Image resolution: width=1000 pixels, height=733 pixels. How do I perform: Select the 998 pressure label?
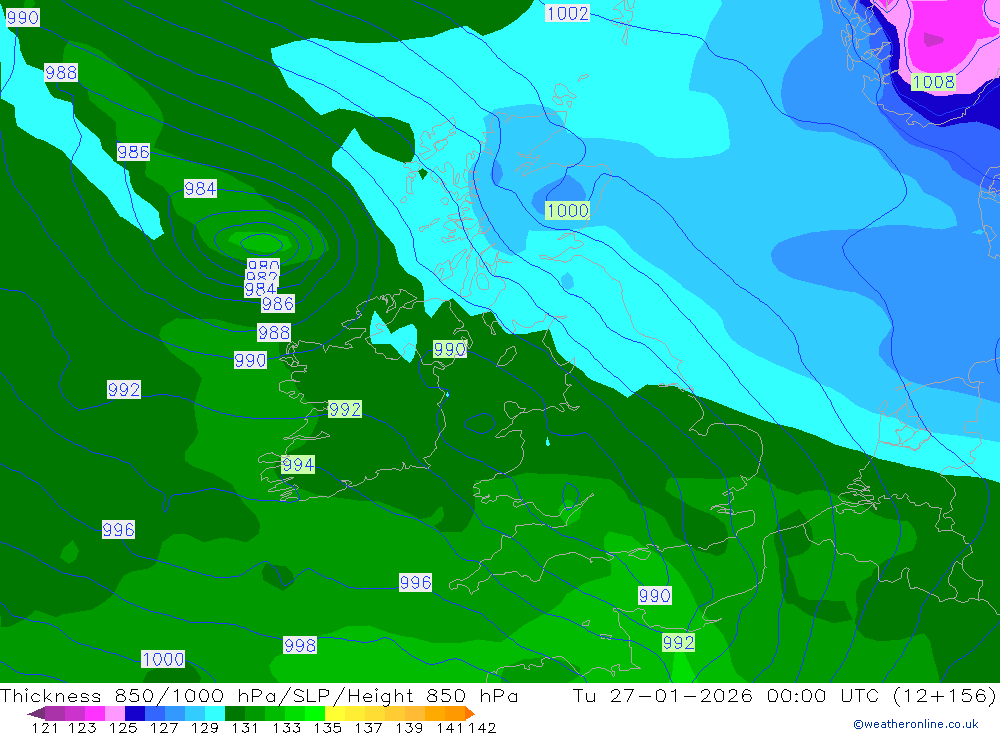click(x=300, y=645)
